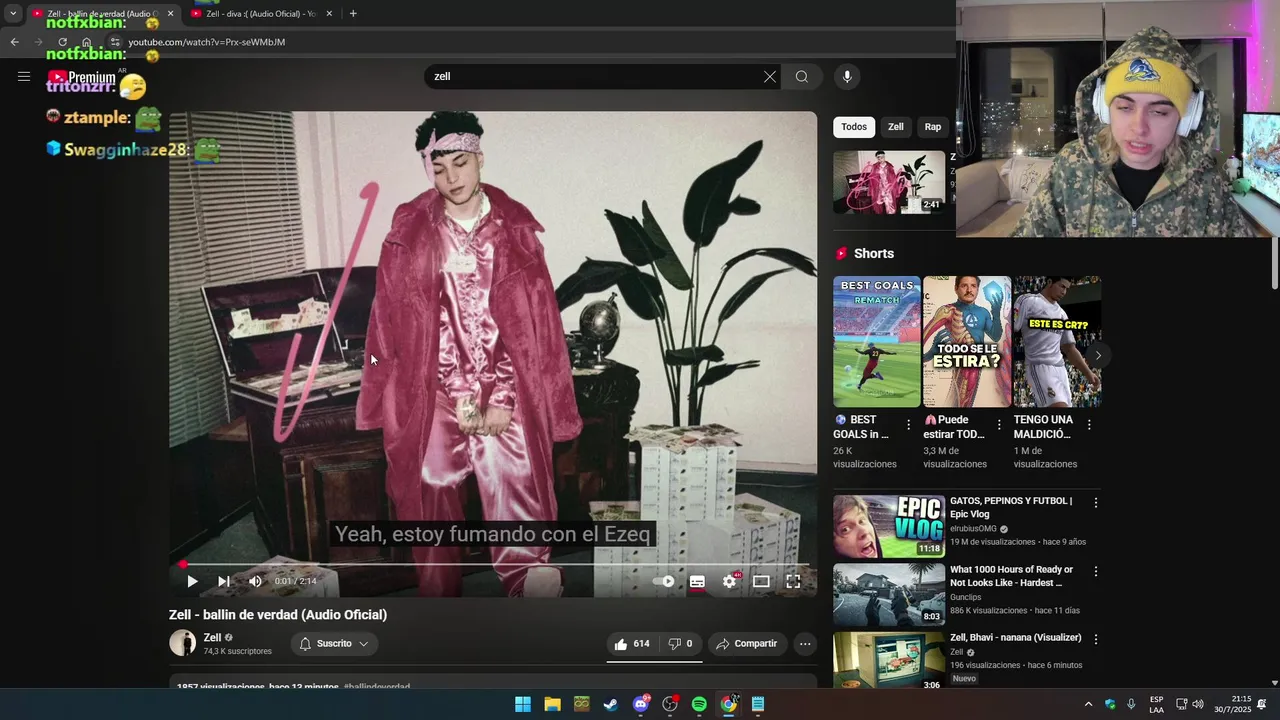This screenshot has height=720, width=1280.
Task: Select the Todos filter chip
Action: click(x=854, y=127)
